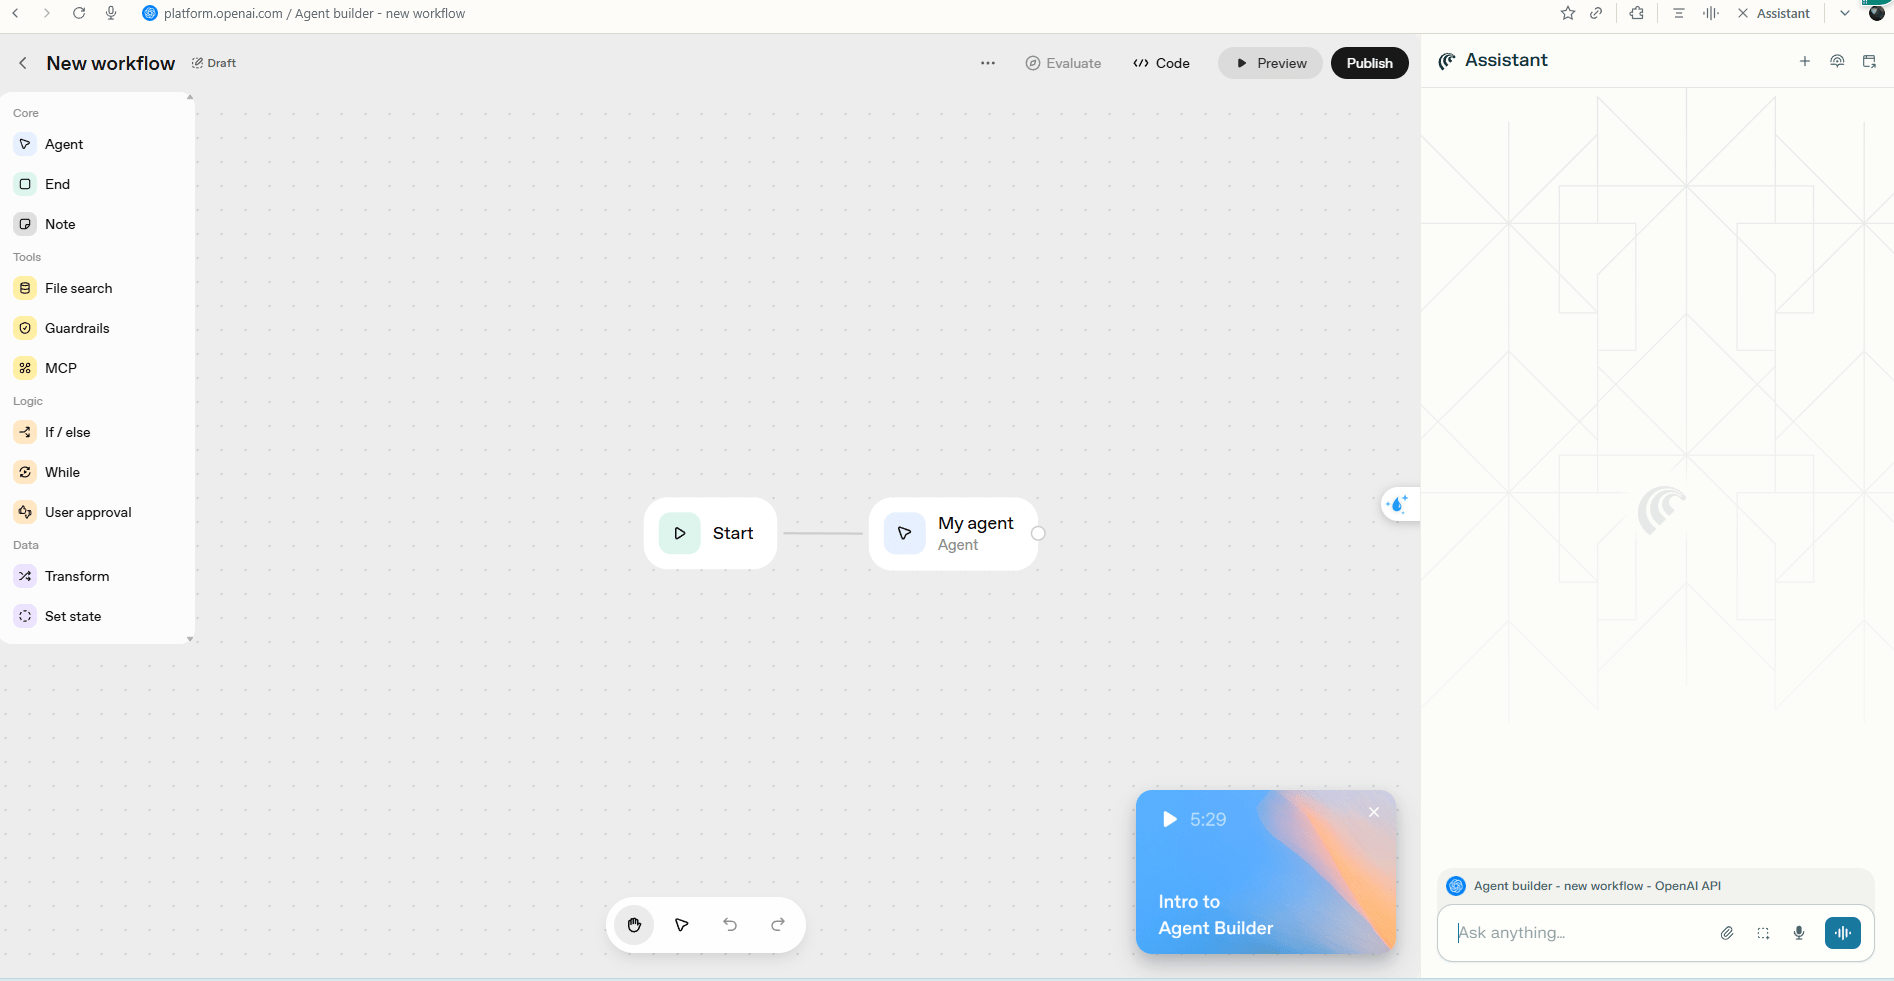Open Assistant in a separate window
The image size is (1894, 981).
pyautogui.click(x=1869, y=61)
